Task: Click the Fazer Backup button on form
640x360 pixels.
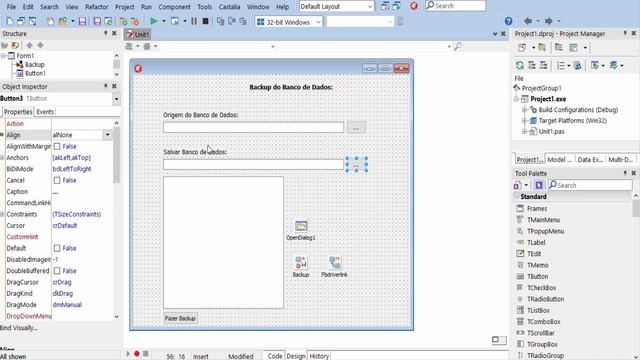Action: tap(180, 318)
